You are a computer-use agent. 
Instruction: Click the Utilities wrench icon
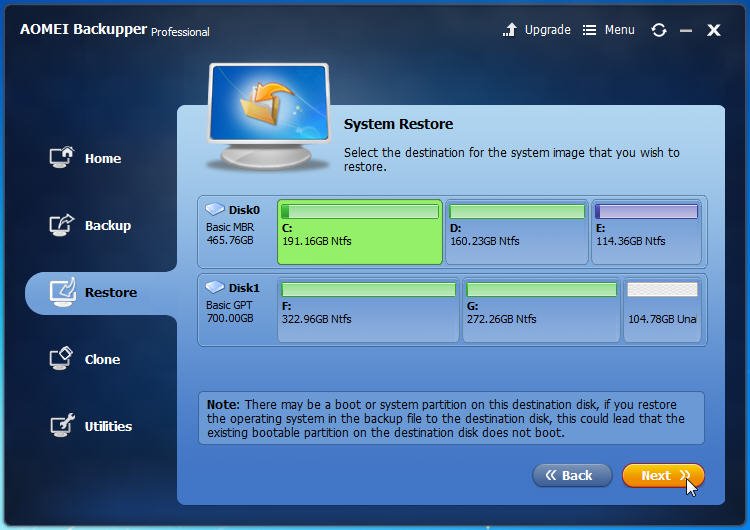(63, 425)
